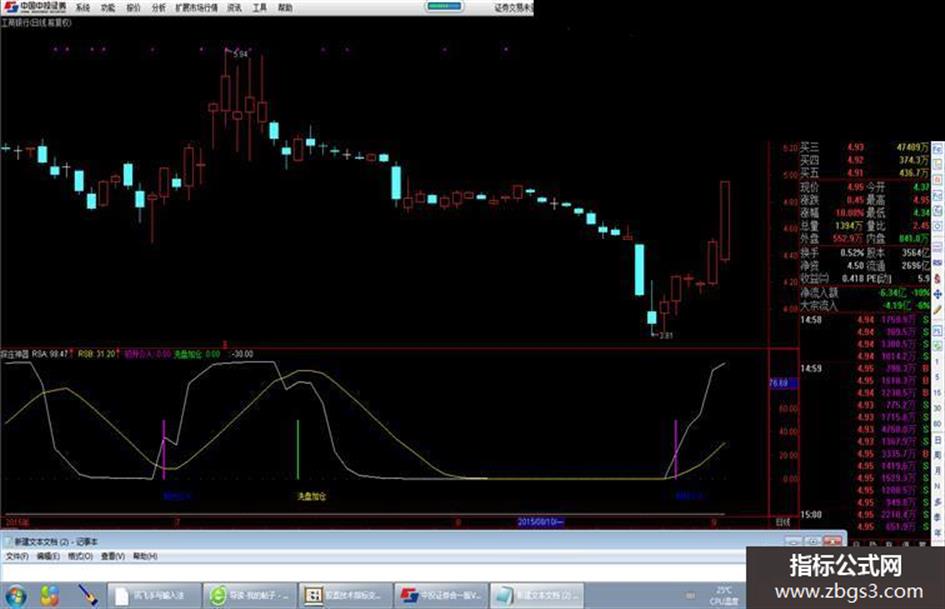This screenshot has width=945, height=609.
Task: Open Notepad 编辑(E) menu
Action: click(x=48, y=556)
